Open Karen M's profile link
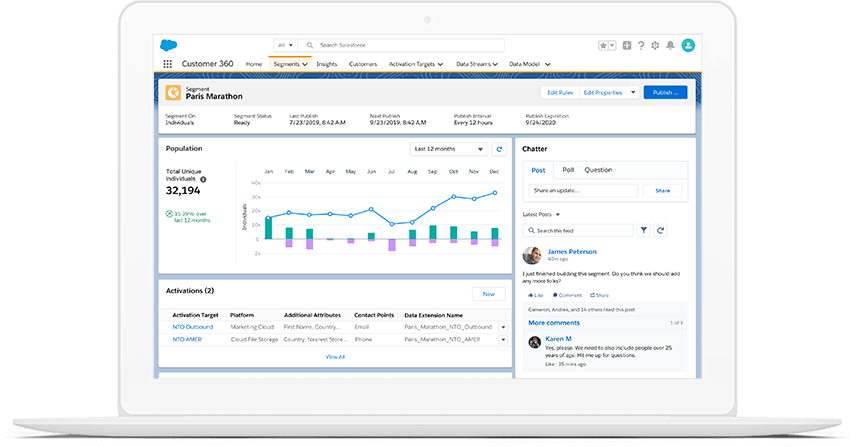 (x=558, y=339)
